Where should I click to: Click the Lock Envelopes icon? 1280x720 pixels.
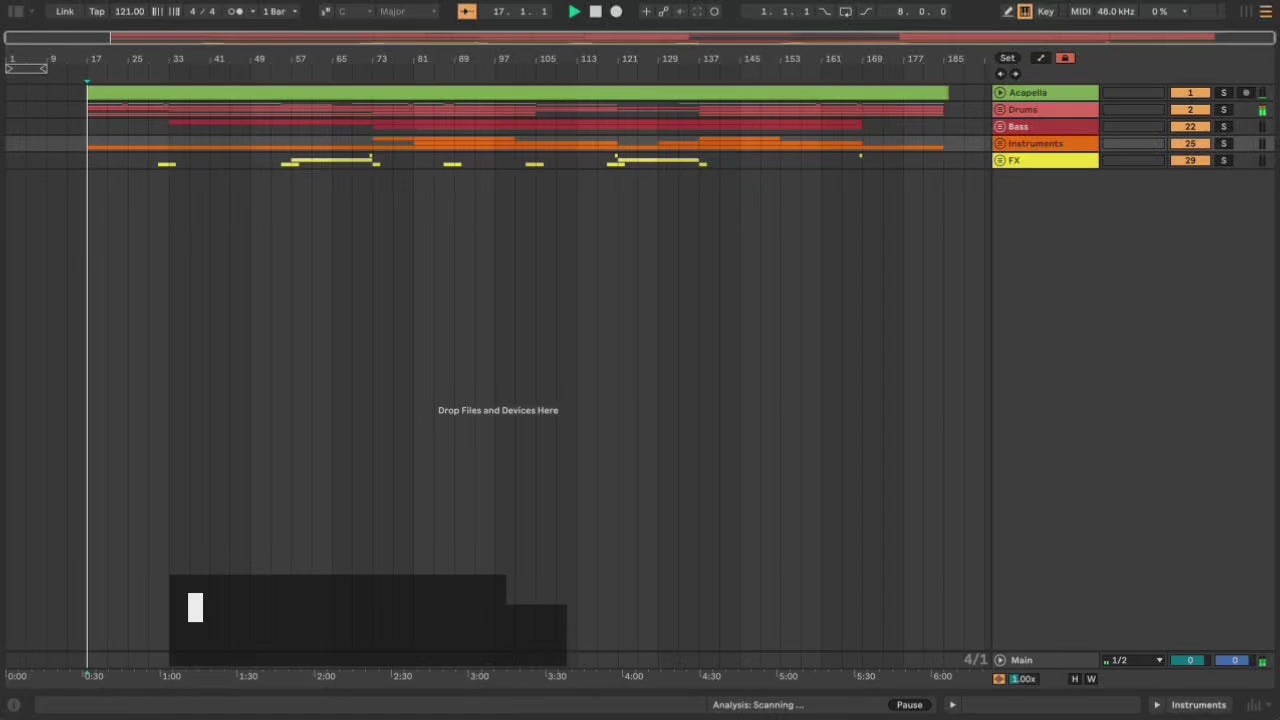pyautogui.click(x=1065, y=58)
